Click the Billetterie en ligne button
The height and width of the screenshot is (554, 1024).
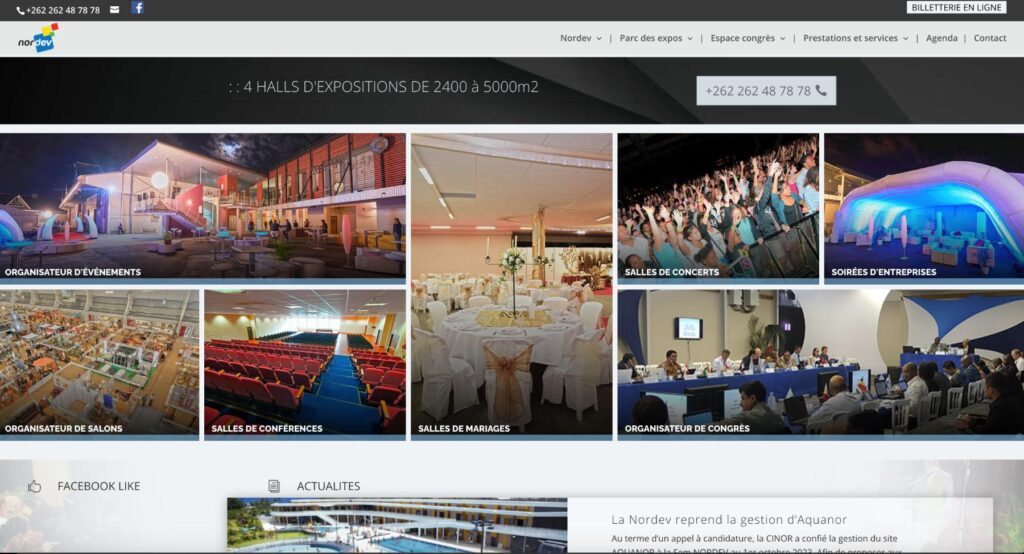coord(956,8)
